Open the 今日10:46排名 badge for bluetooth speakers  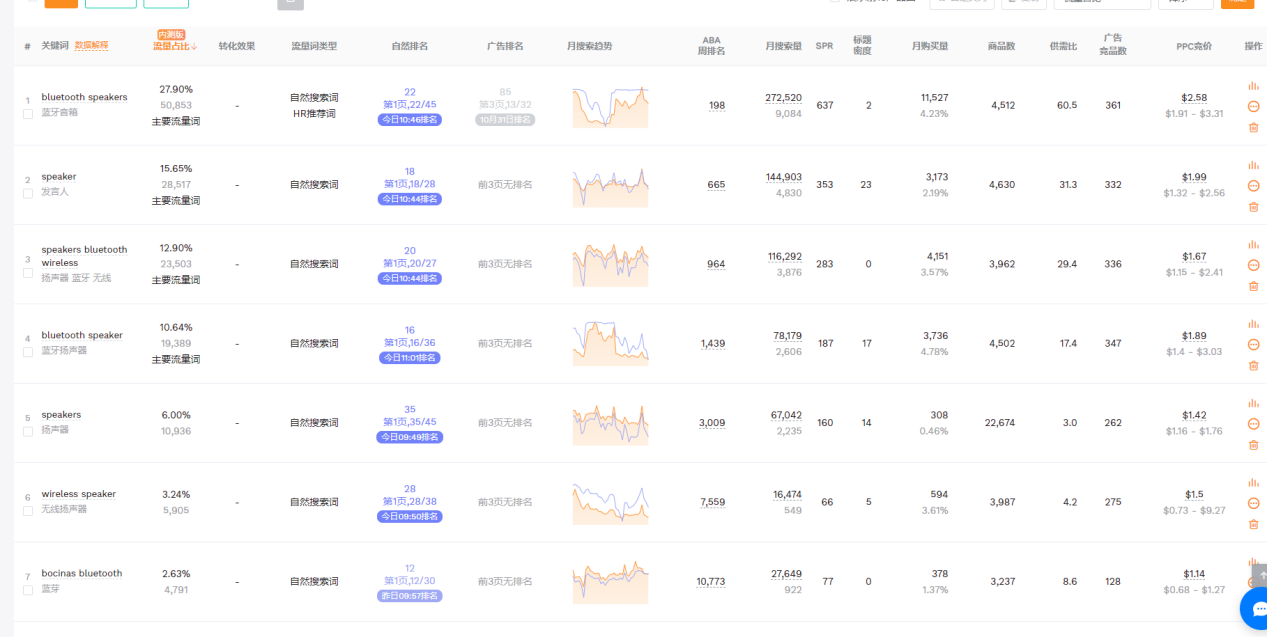tap(410, 120)
